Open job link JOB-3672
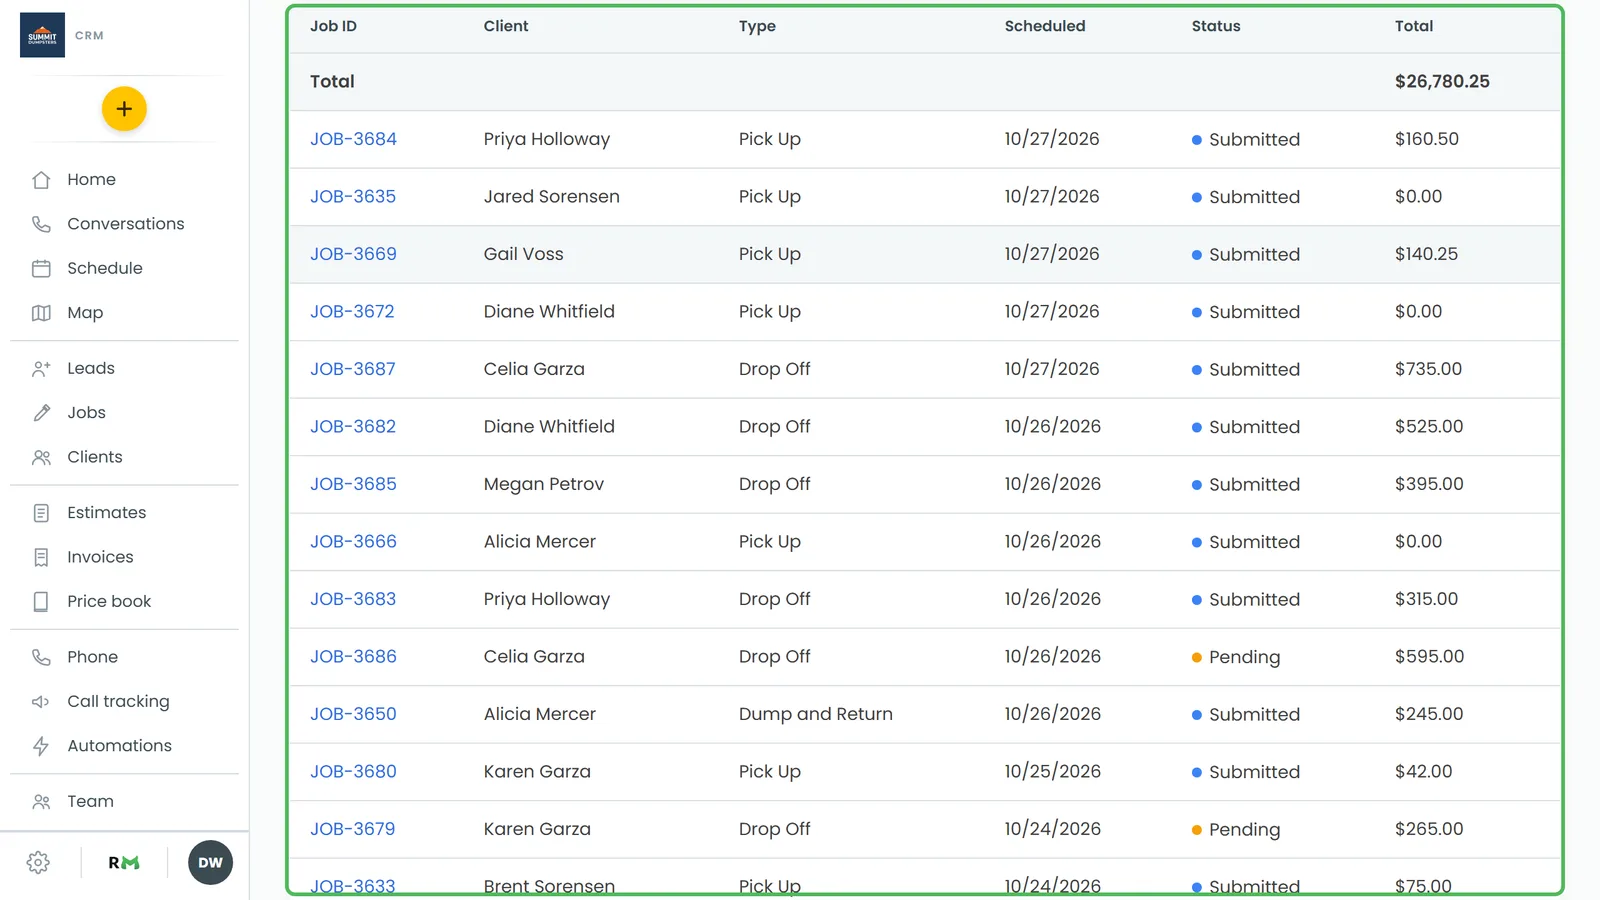This screenshot has width=1600, height=900. 352,312
